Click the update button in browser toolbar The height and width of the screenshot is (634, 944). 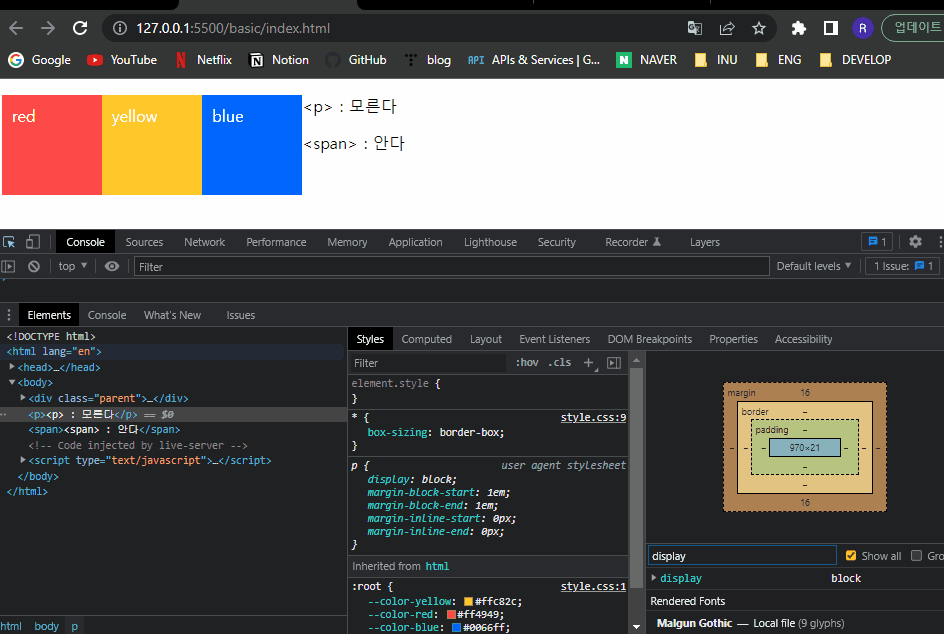(x=915, y=28)
